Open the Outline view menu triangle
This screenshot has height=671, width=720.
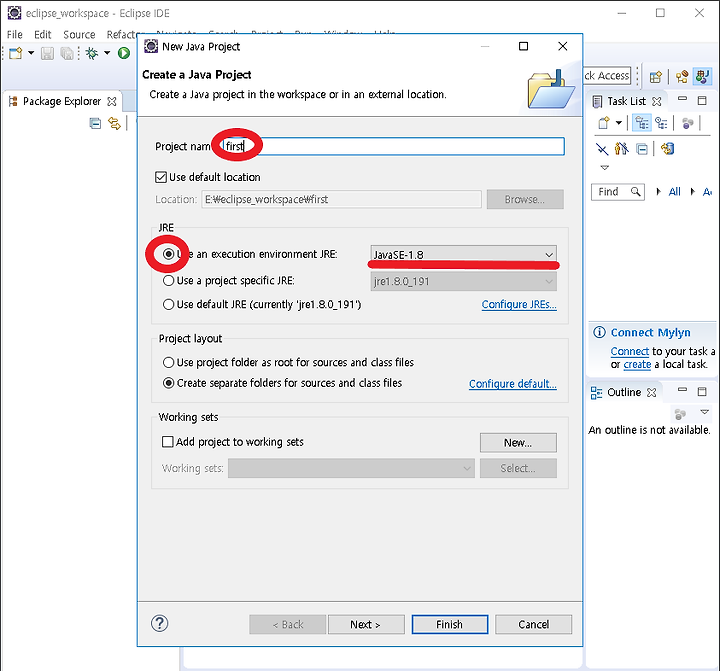(x=704, y=412)
